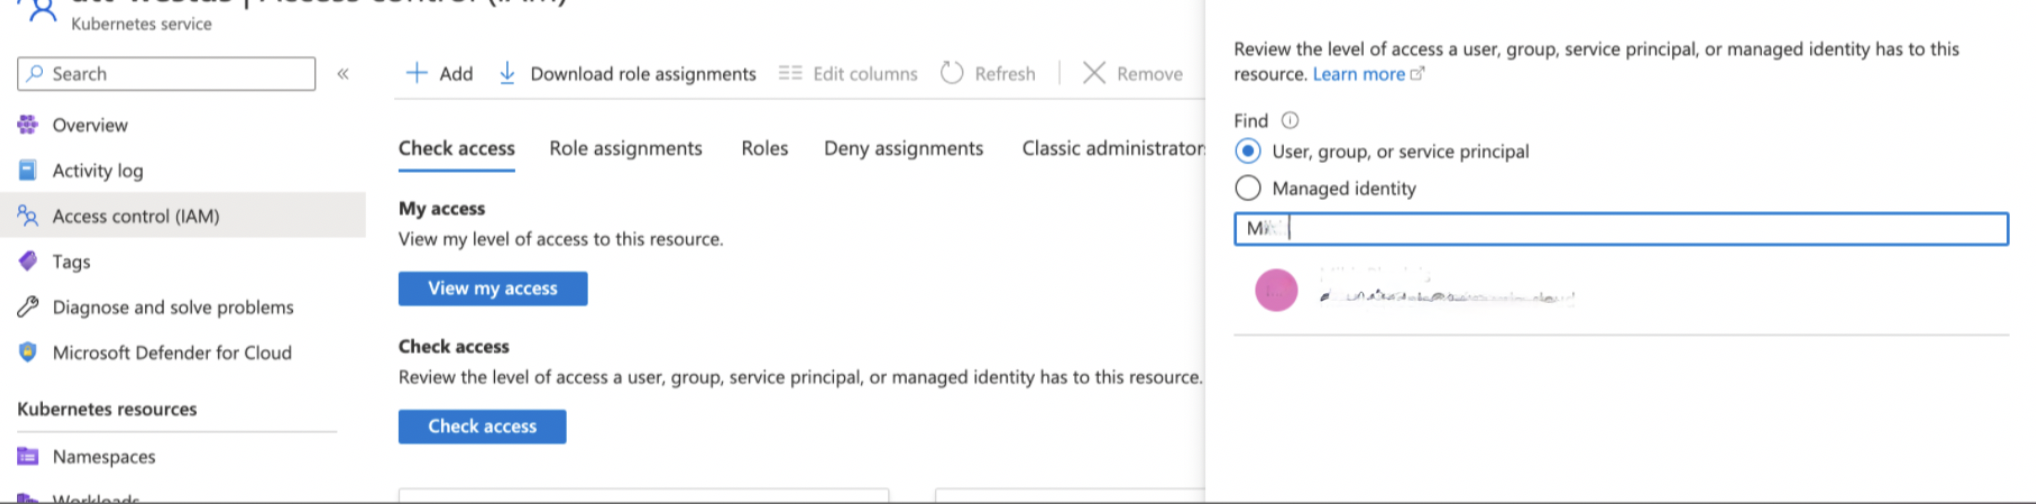Select the blurred user search result
This screenshot has width=2036, height=504.
(x=1621, y=289)
